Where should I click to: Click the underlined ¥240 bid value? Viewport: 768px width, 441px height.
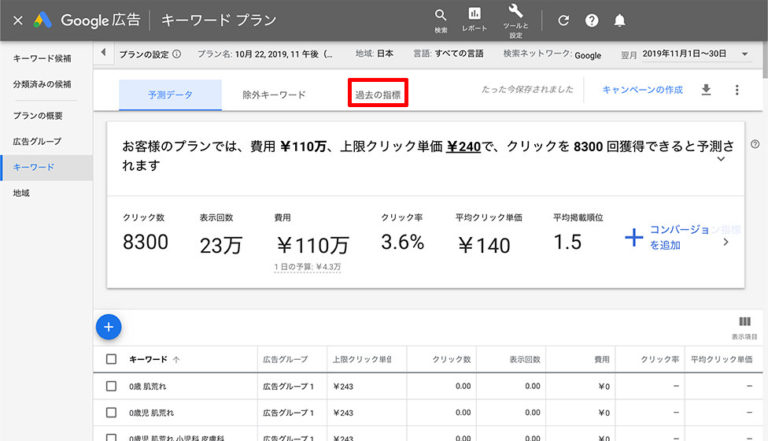click(x=463, y=147)
